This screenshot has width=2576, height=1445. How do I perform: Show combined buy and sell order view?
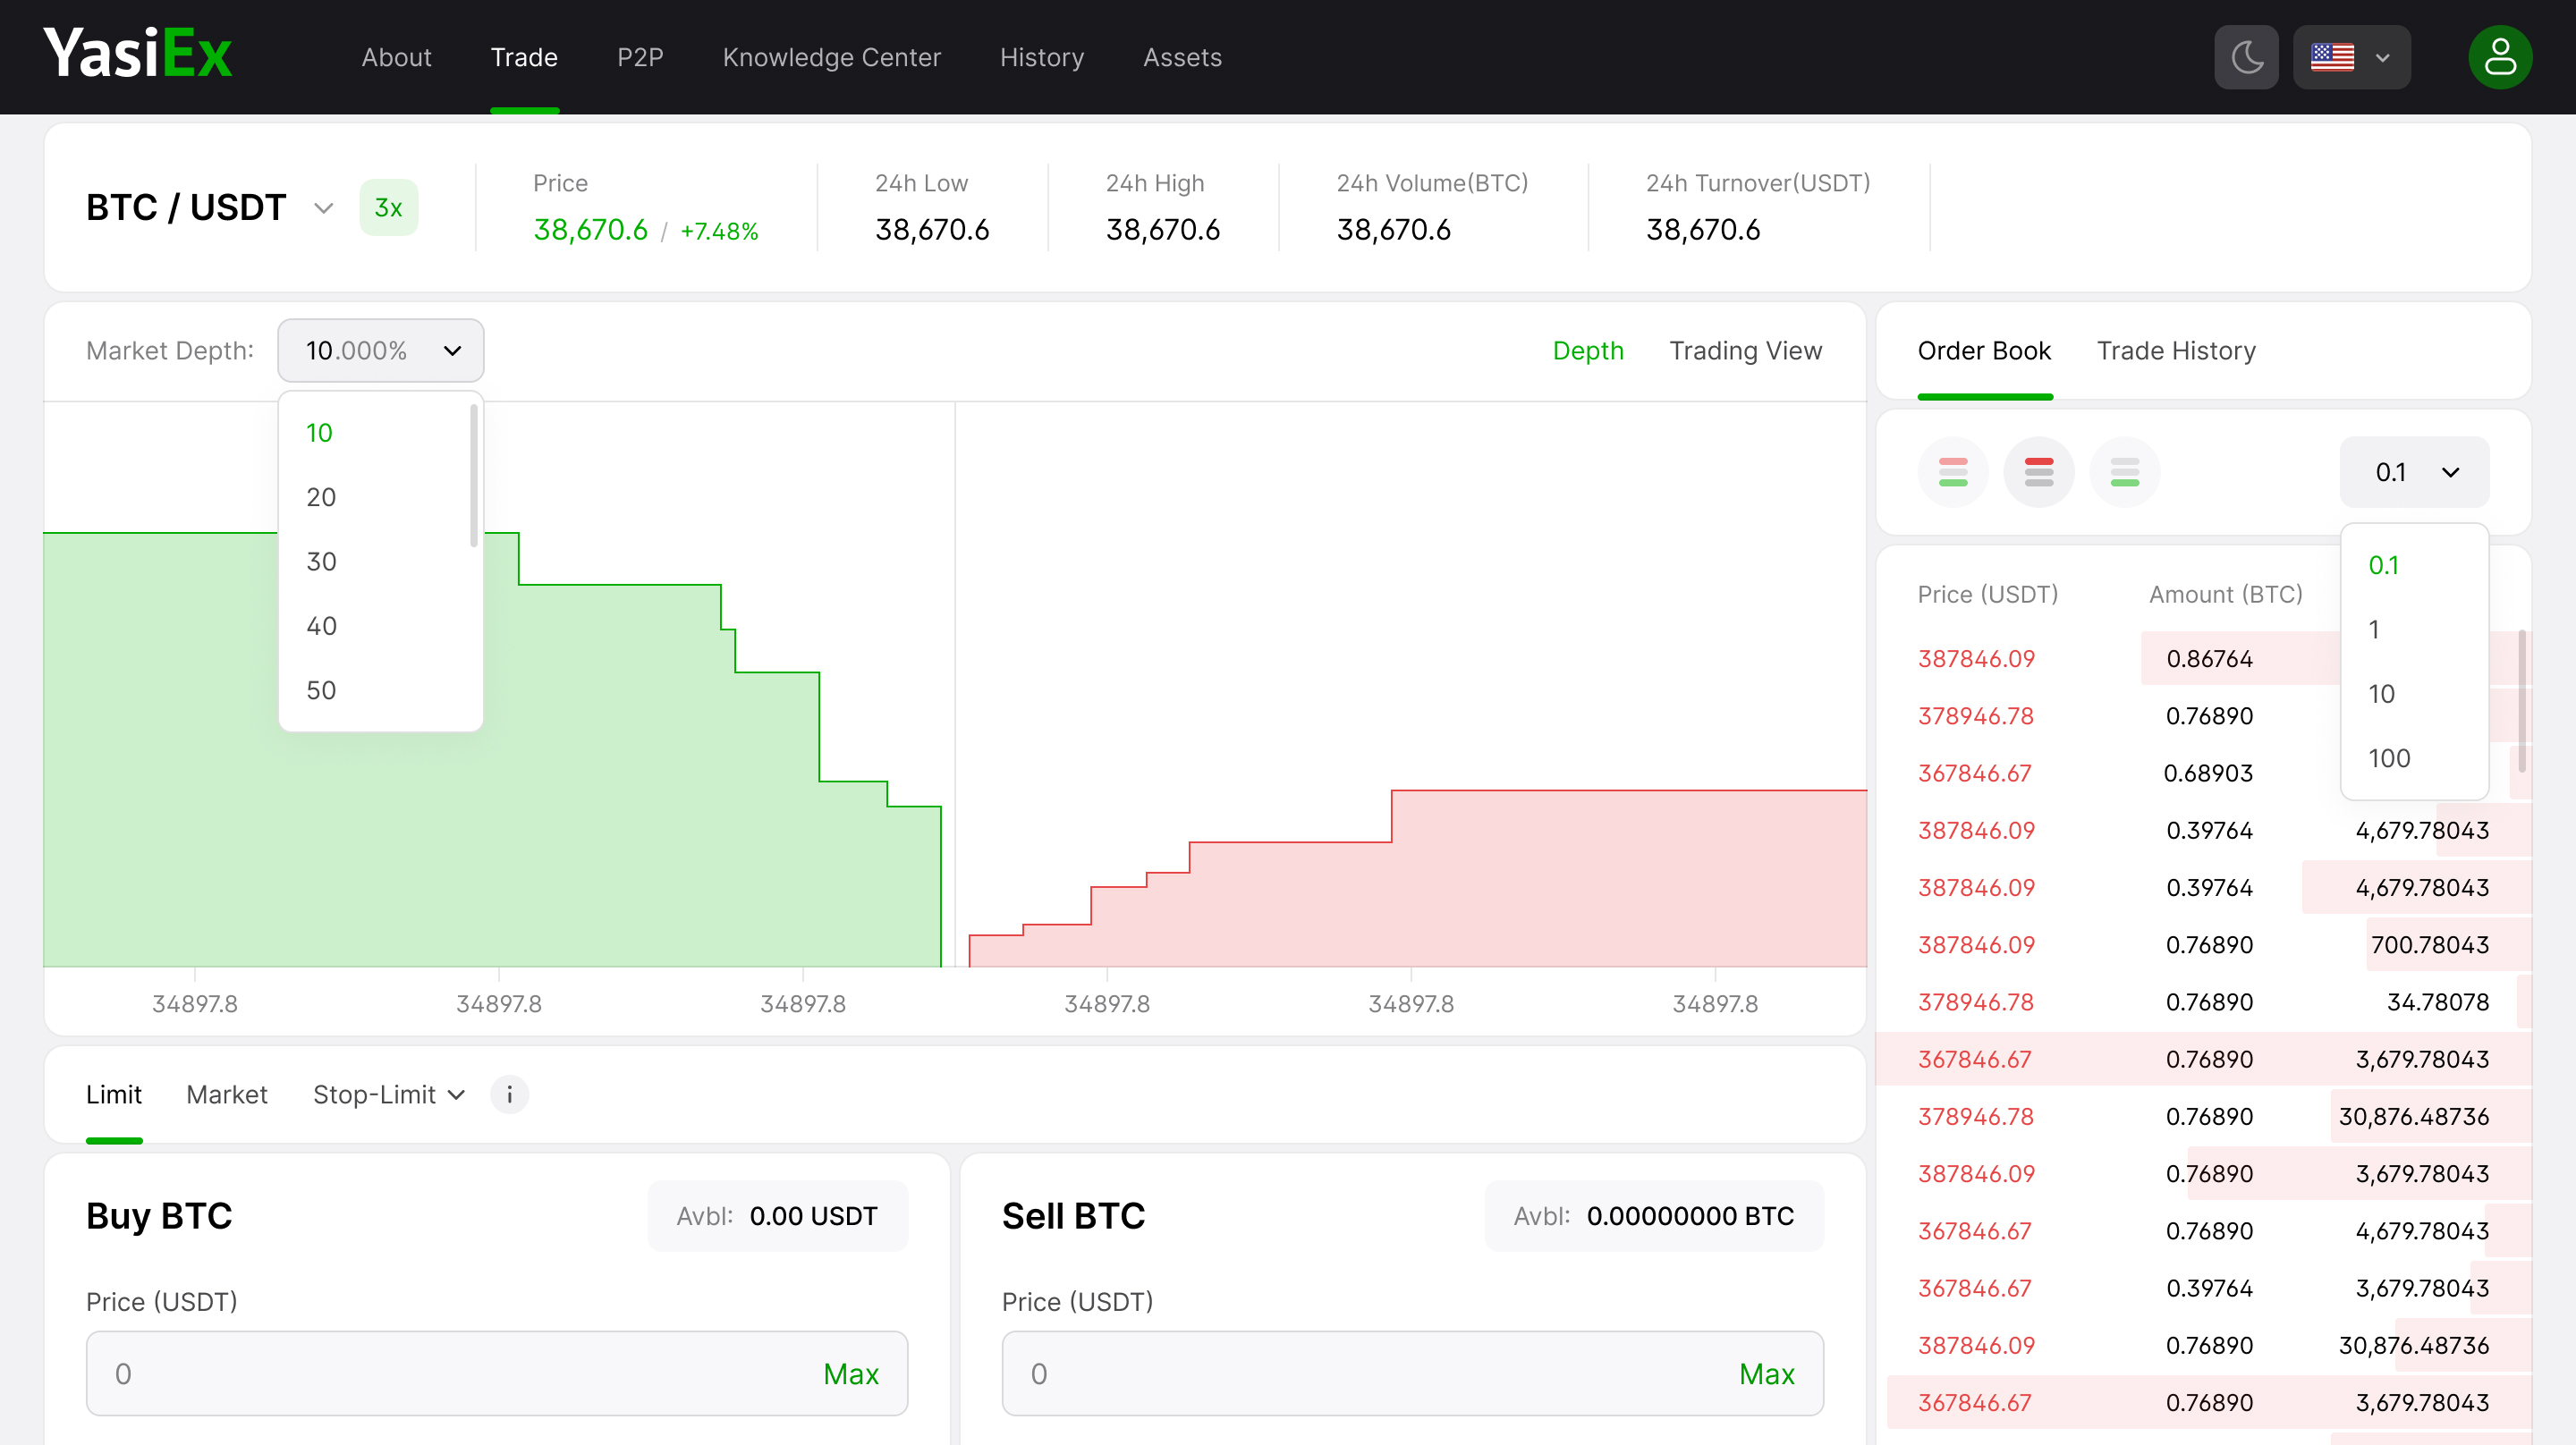click(x=1952, y=471)
